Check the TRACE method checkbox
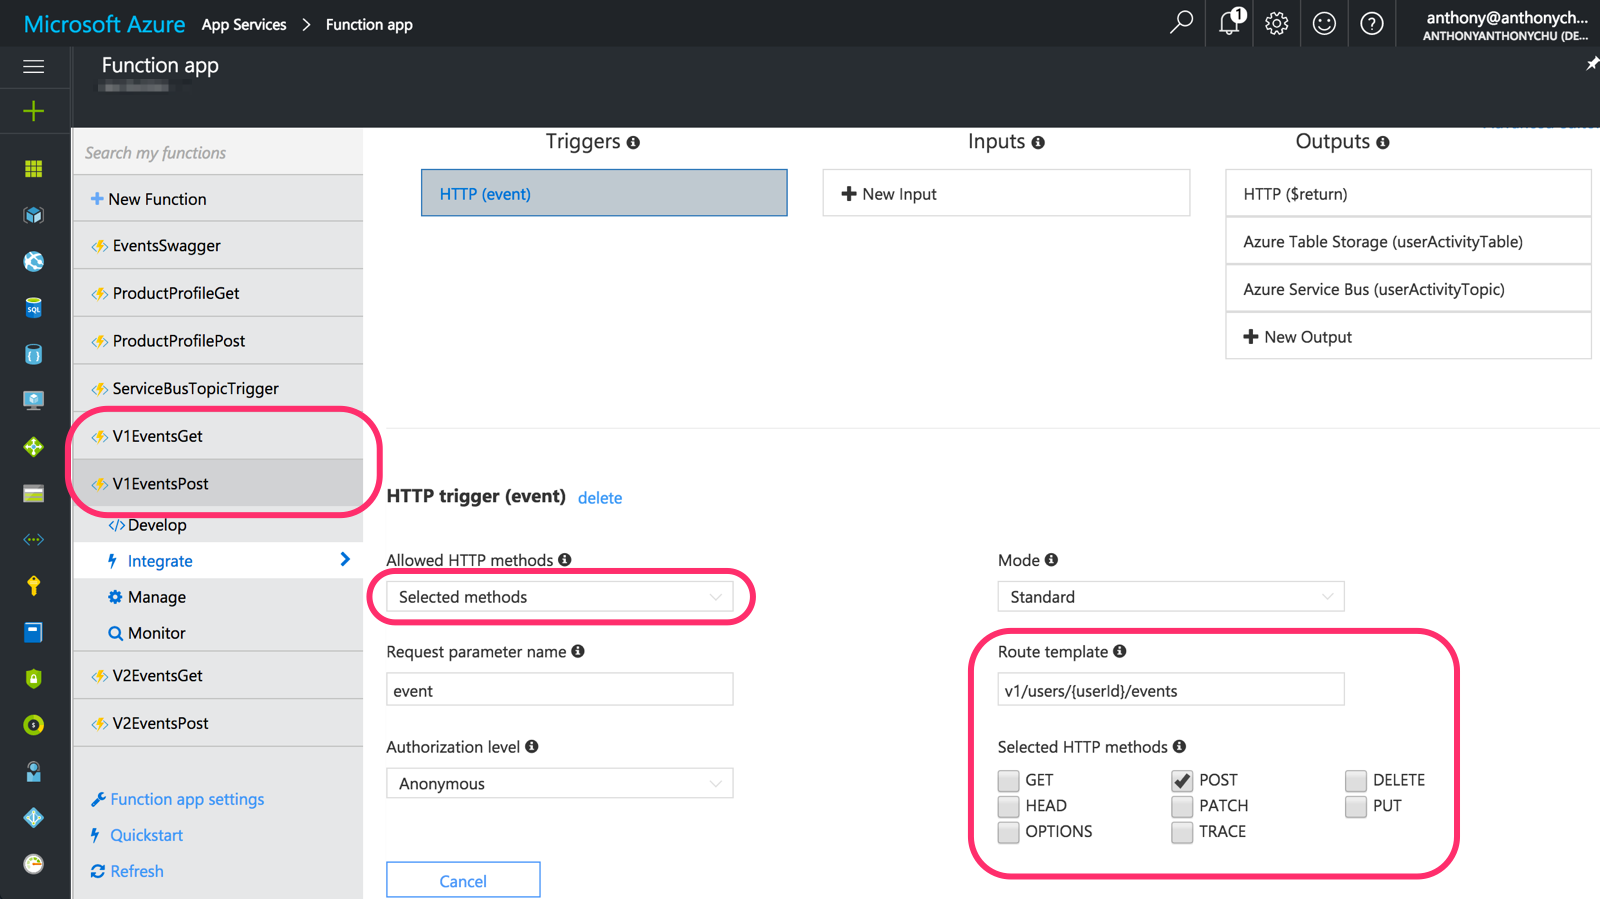The image size is (1600, 899). 1182,832
